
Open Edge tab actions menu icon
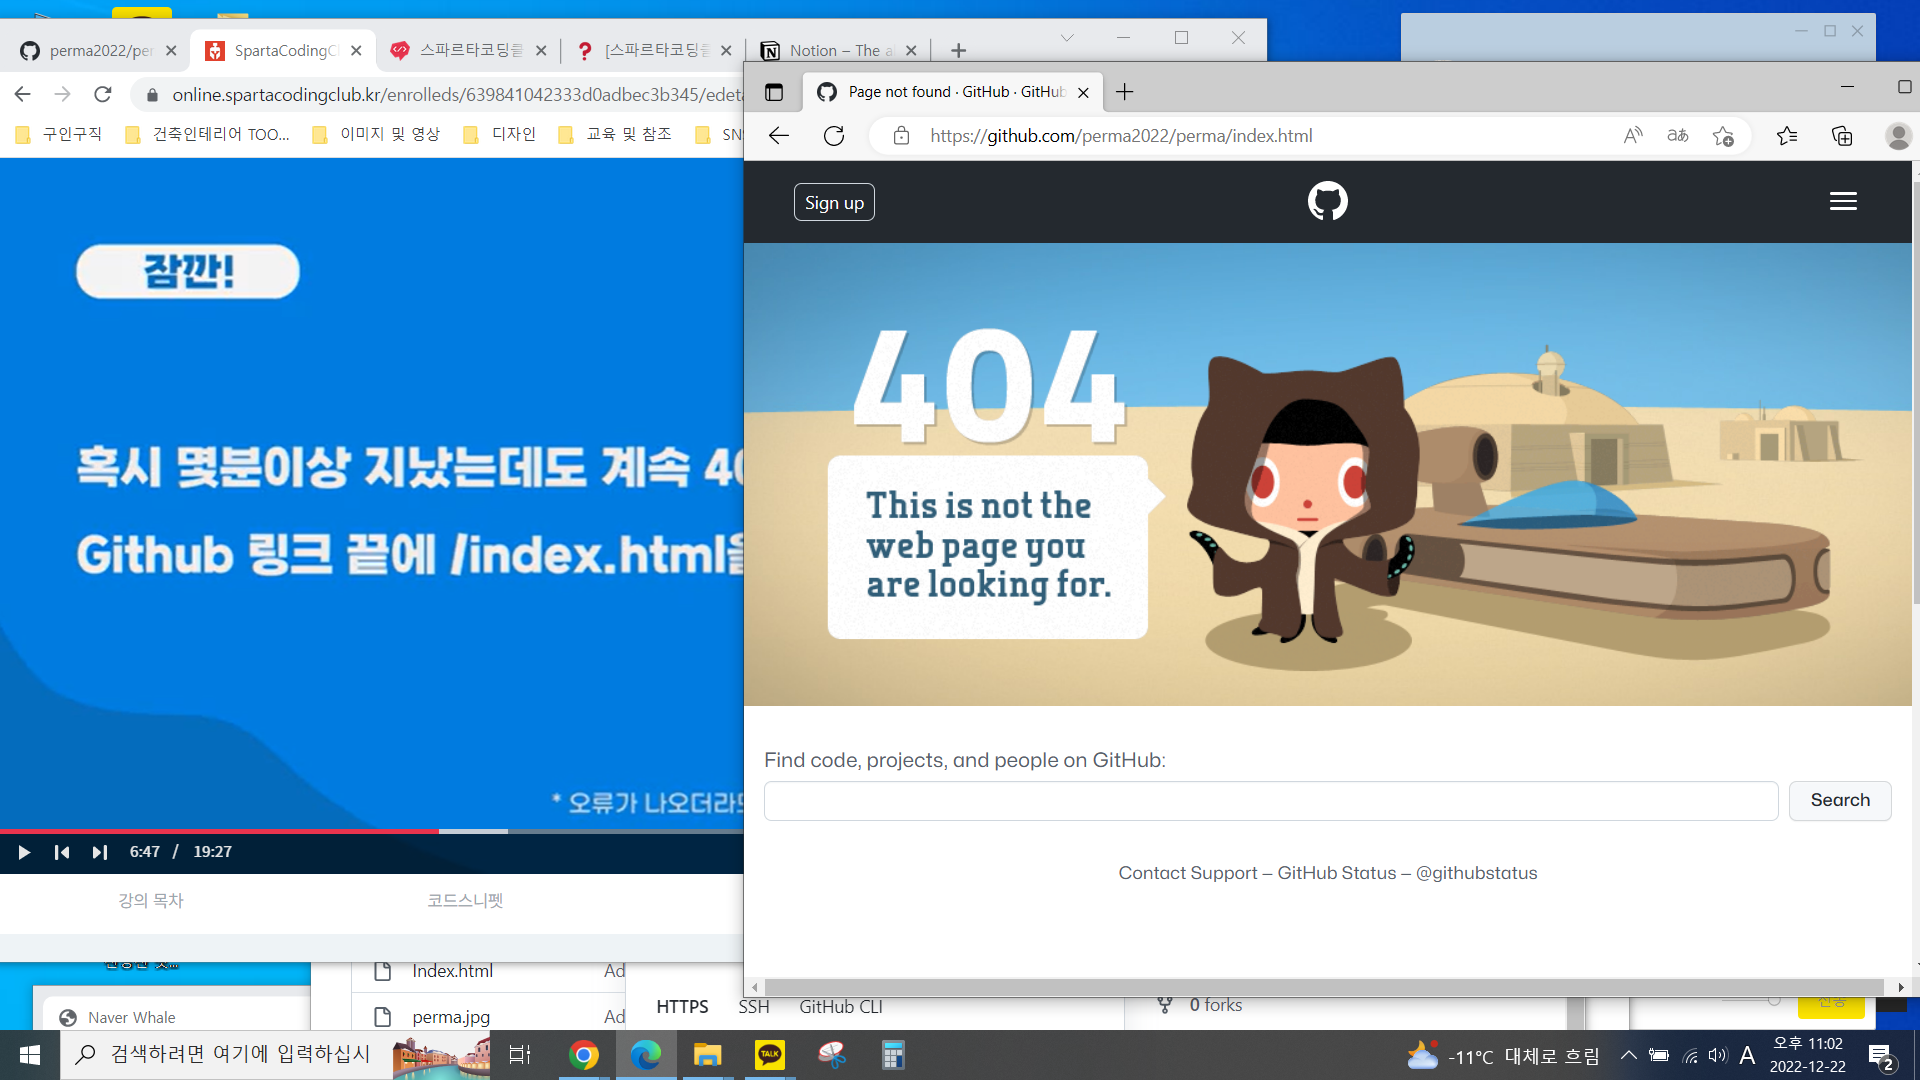point(774,92)
